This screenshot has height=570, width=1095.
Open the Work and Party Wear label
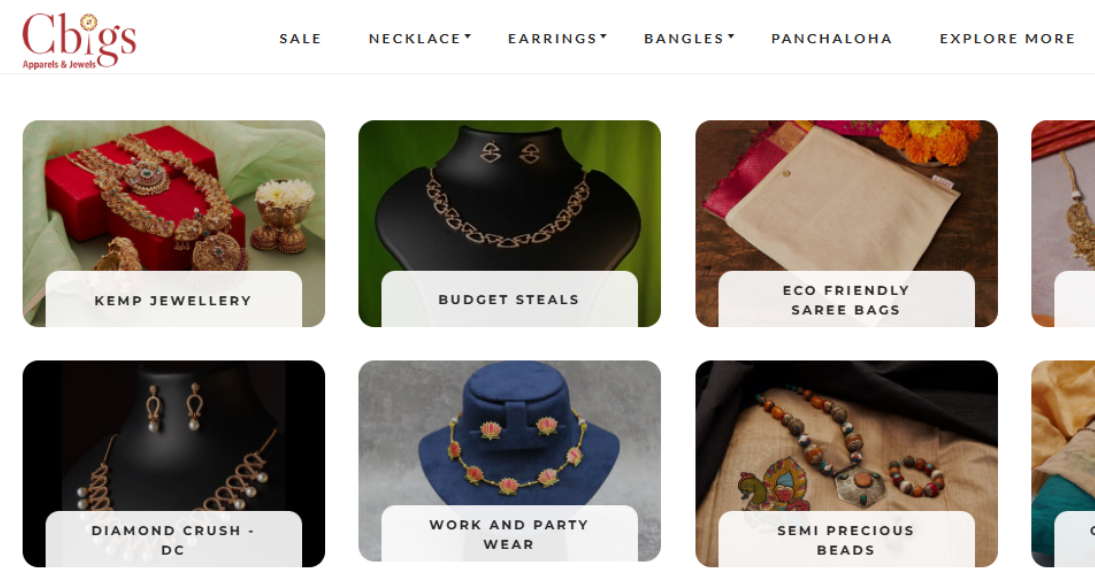(x=509, y=534)
